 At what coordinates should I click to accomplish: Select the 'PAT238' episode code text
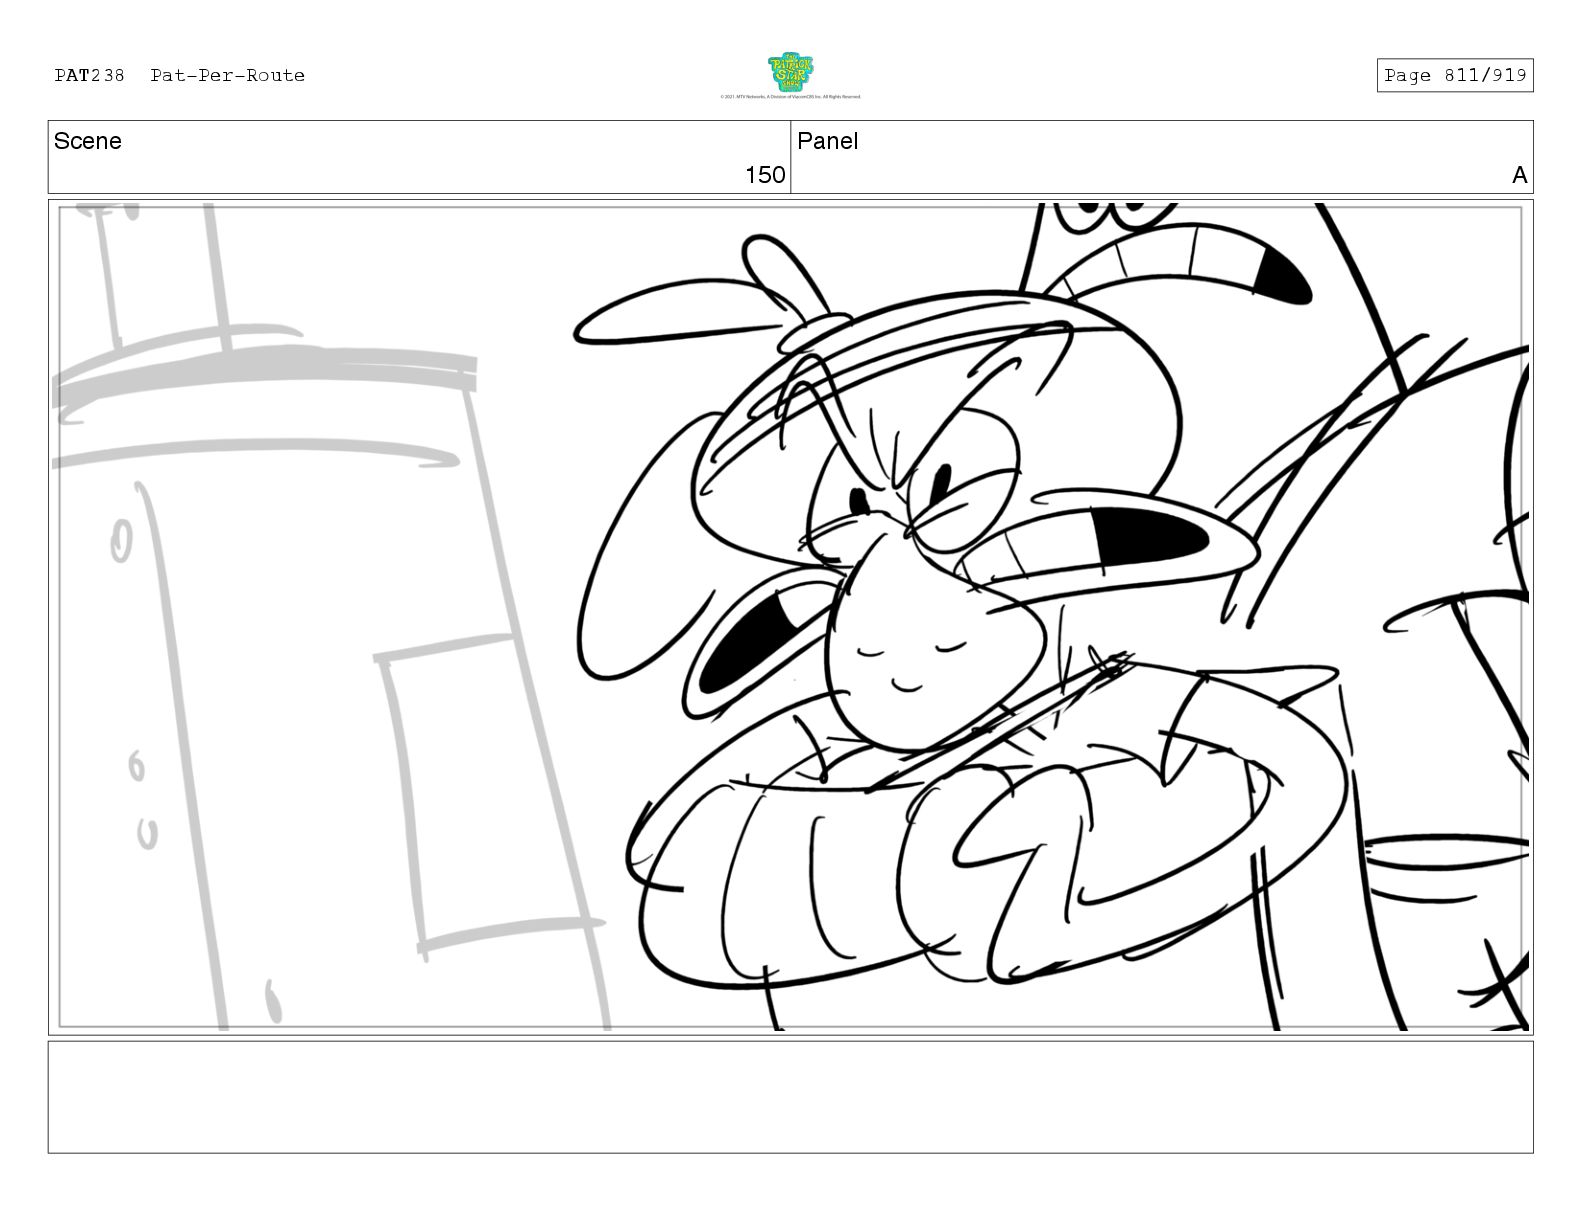tap(90, 75)
